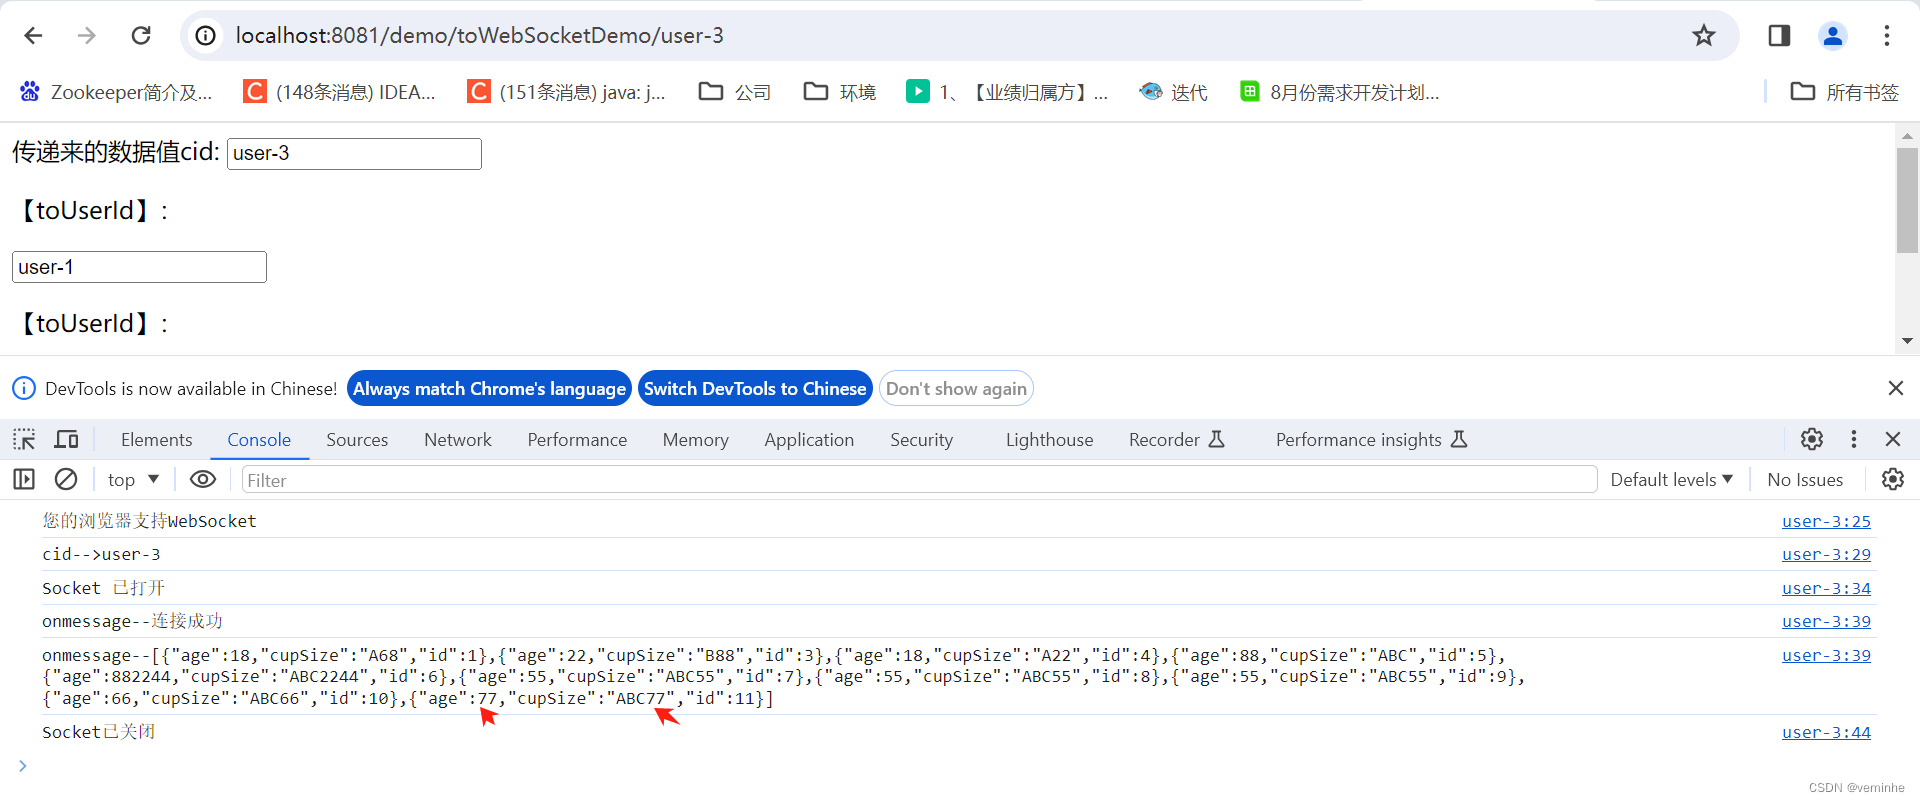Toggle the device toolbar emulation
The height and width of the screenshot is (802, 1920).
pyautogui.click(x=66, y=439)
